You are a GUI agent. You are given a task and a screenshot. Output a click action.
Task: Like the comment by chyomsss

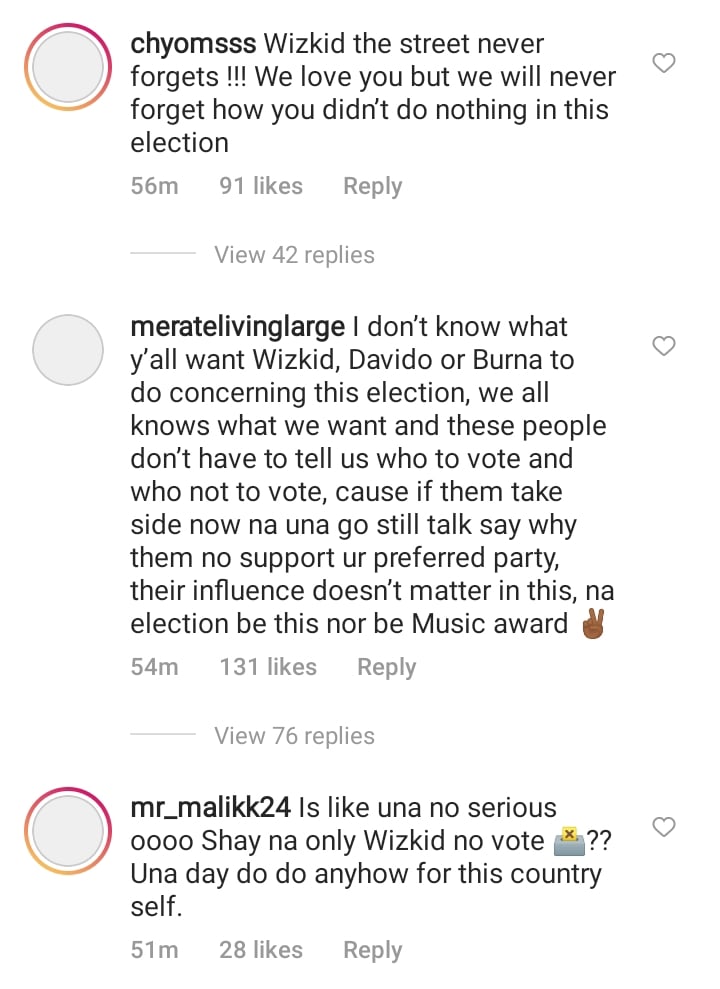[664, 64]
